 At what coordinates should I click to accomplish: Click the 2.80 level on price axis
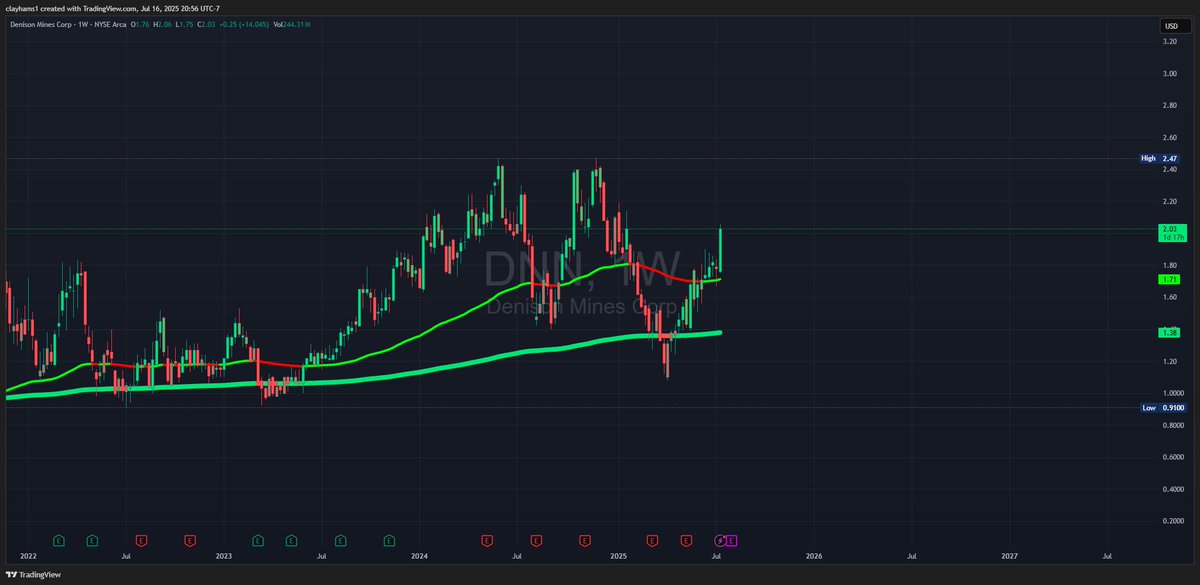pyautogui.click(x=1169, y=105)
